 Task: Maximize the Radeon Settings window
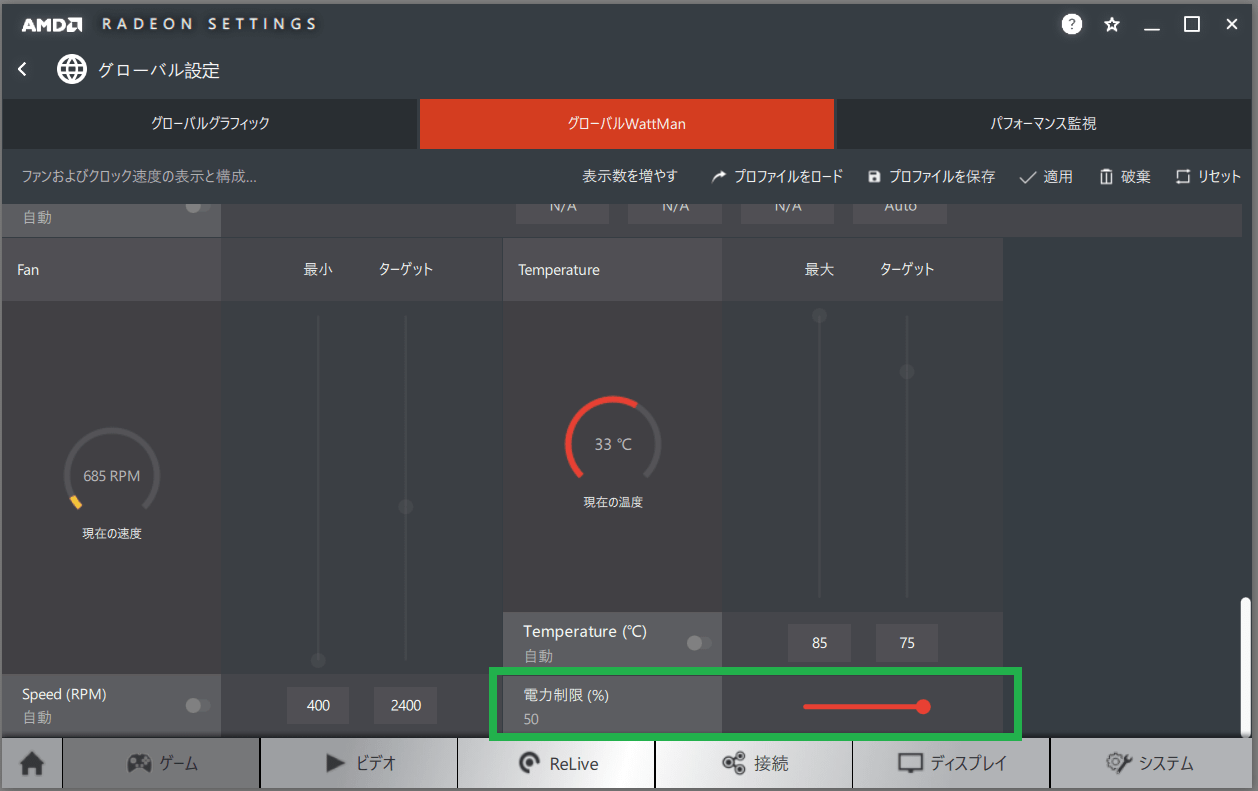tap(1192, 24)
